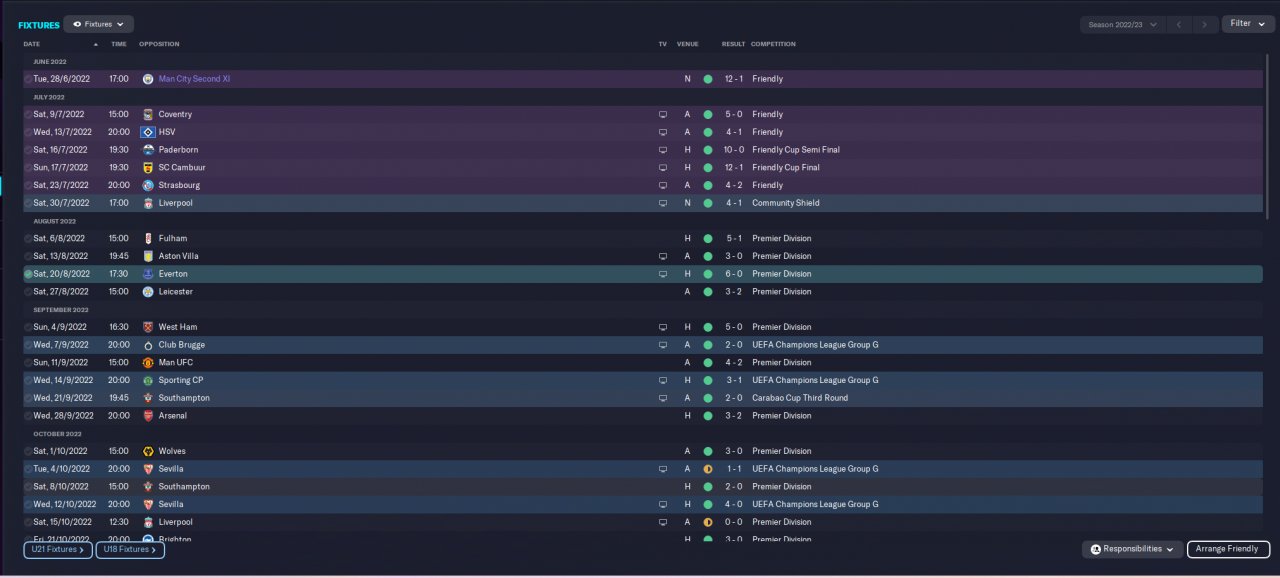Click the Man UFC club crest
This screenshot has height=578, width=1280.
click(x=148, y=363)
